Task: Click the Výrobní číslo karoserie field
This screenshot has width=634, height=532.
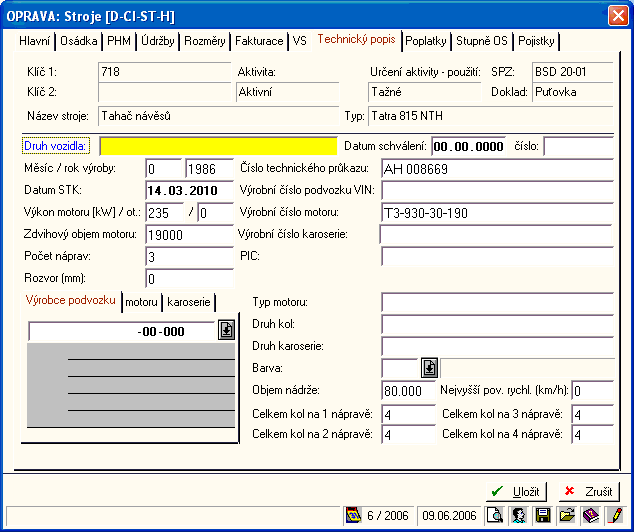Action: [x=497, y=234]
